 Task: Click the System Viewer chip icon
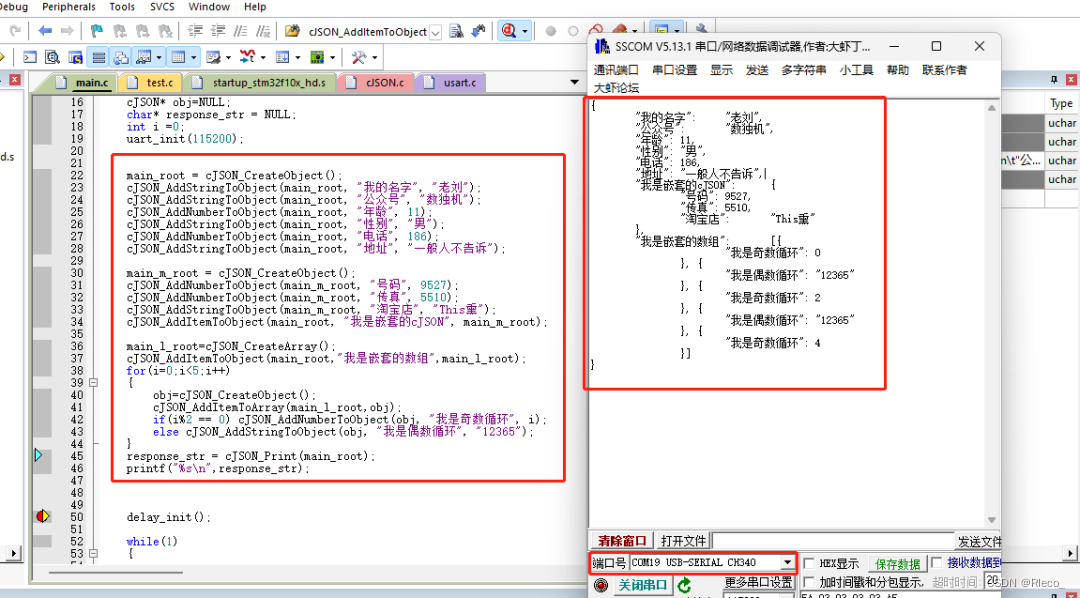tap(318, 57)
